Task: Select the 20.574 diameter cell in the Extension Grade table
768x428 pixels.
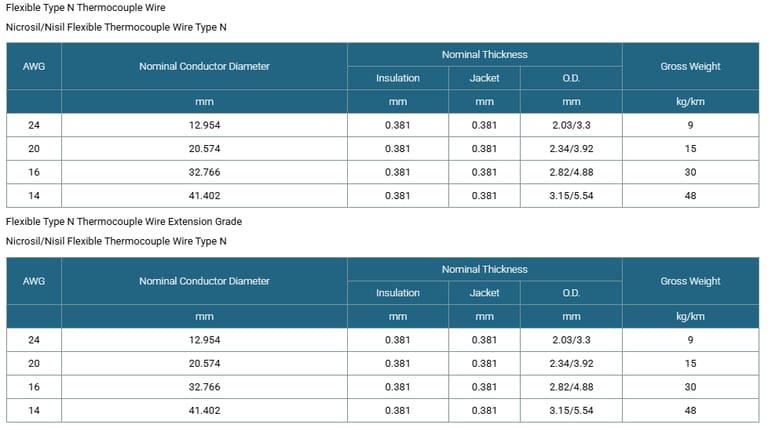Action: coord(204,363)
